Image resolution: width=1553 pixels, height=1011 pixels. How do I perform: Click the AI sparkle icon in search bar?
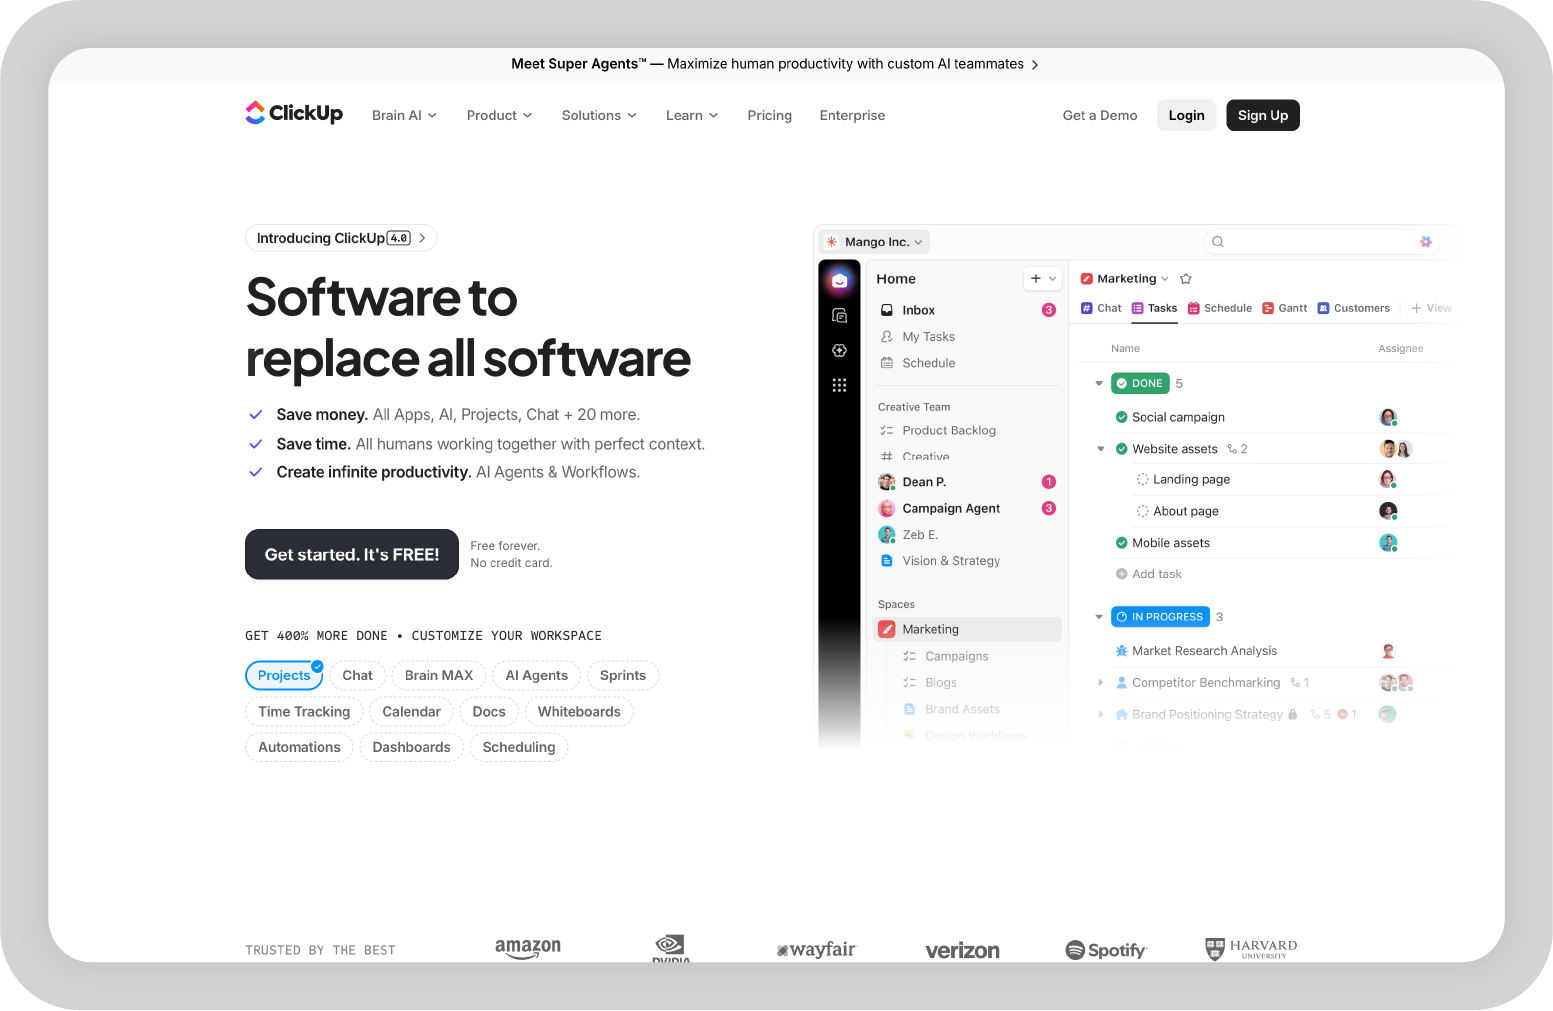[1426, 242]
